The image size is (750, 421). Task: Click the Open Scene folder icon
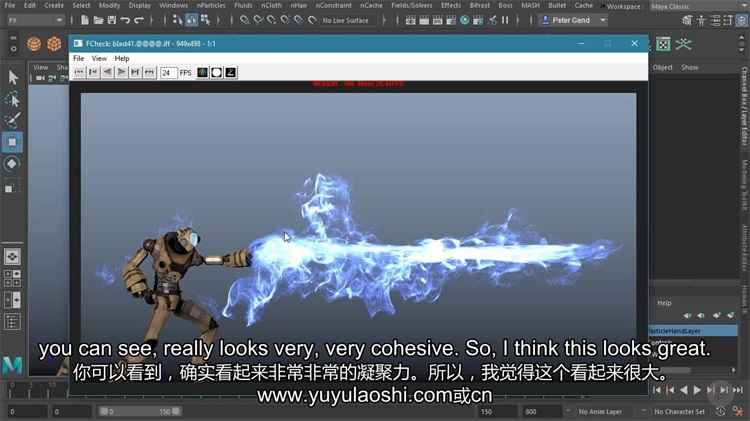coord(99,20)
